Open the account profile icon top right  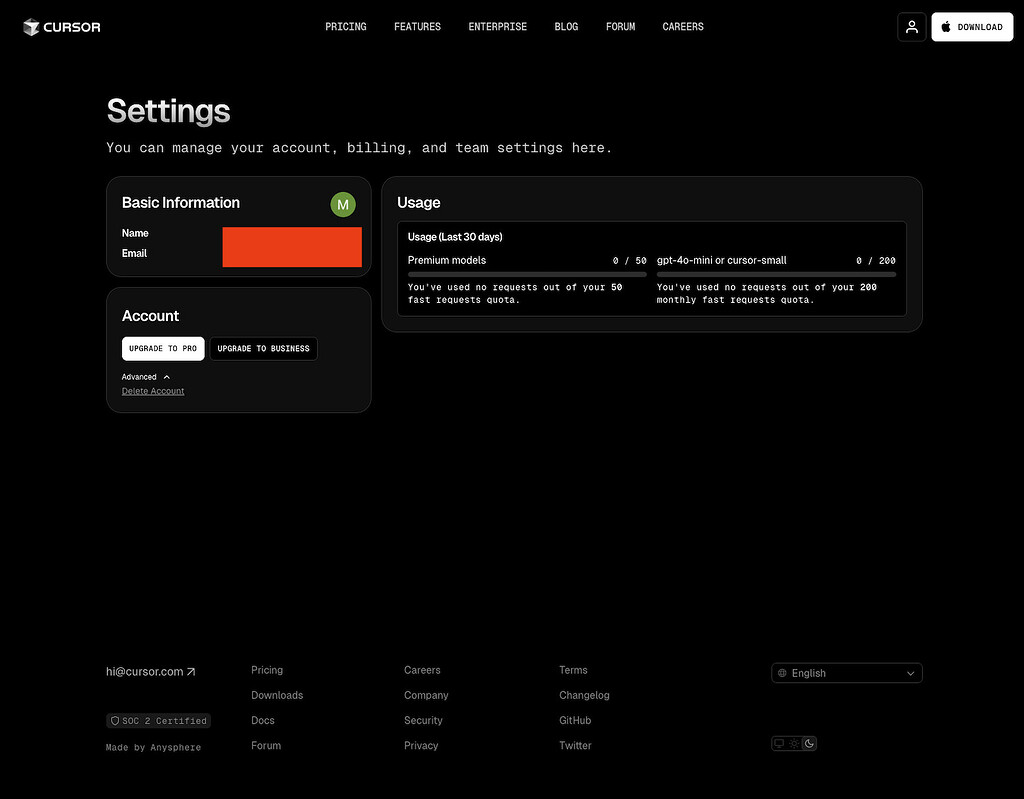(x=911, y=27)
